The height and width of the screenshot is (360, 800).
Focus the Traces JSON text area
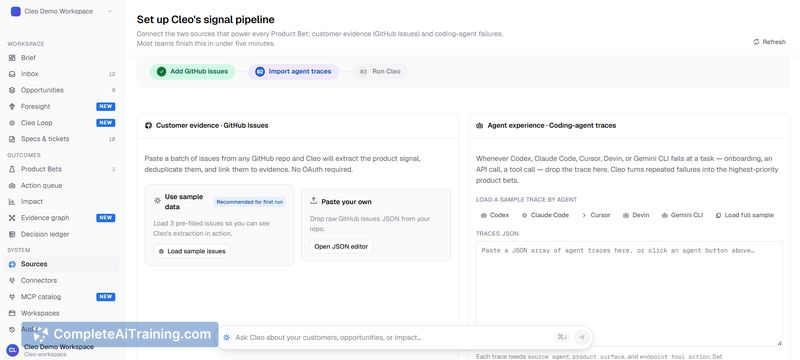coord(629,294)
